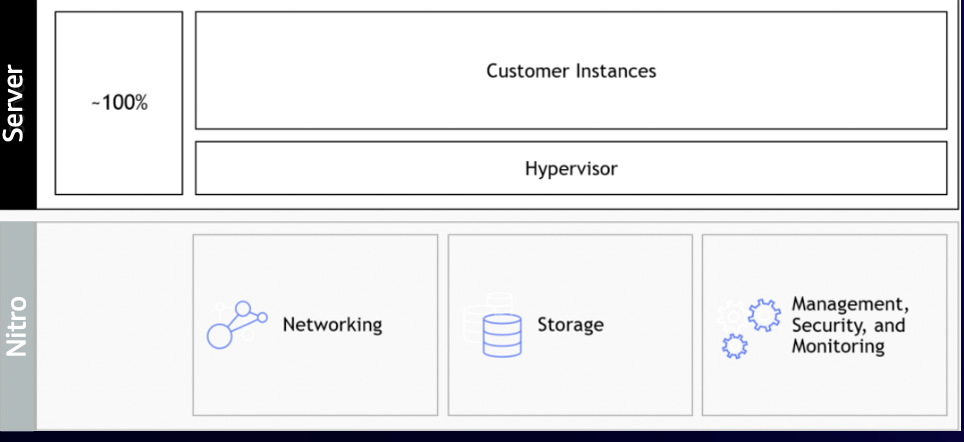Viewport: 964px width, 442px height.
Task: Click the large gear icon beside Management
Action: click(765, 314)
